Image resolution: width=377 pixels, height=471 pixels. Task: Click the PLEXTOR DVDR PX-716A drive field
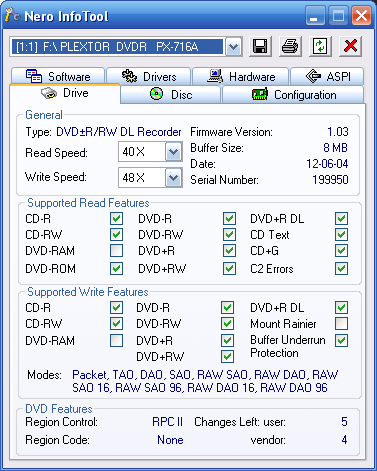(117, 47)
